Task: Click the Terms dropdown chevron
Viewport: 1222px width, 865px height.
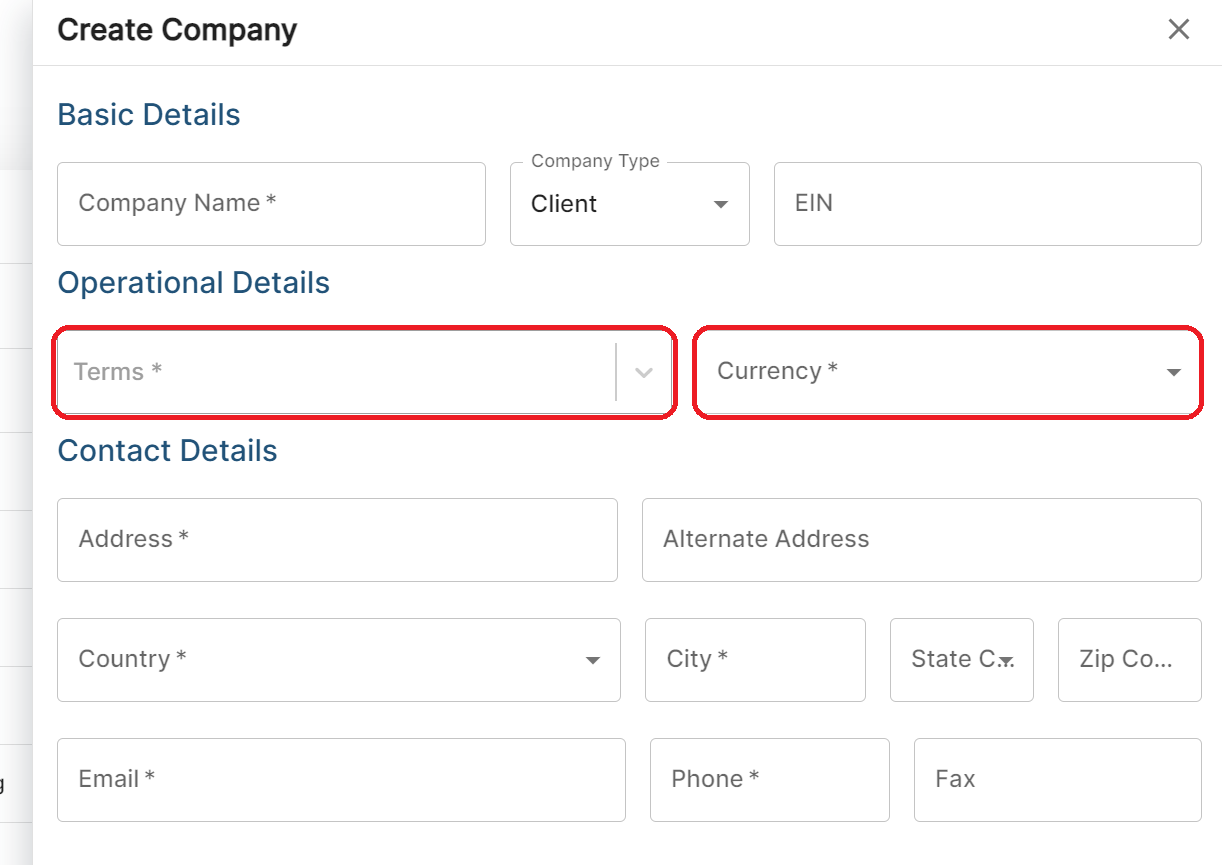Action: pyautogui.click(x=643, y=371)
